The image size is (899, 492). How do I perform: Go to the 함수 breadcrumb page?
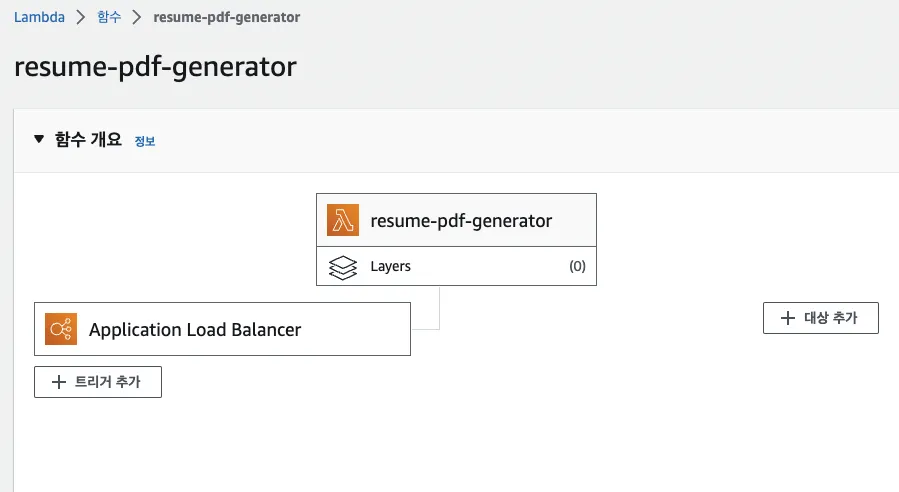[107, 17]
